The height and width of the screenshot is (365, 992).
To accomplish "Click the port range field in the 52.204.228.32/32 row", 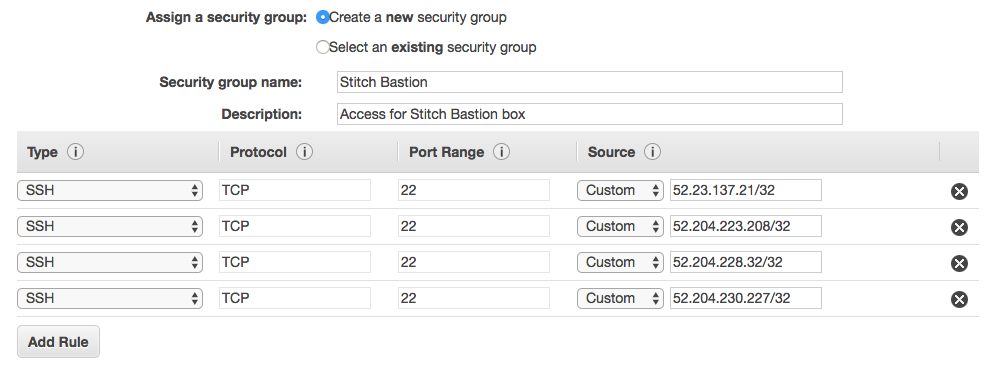I will coord(474,263).
